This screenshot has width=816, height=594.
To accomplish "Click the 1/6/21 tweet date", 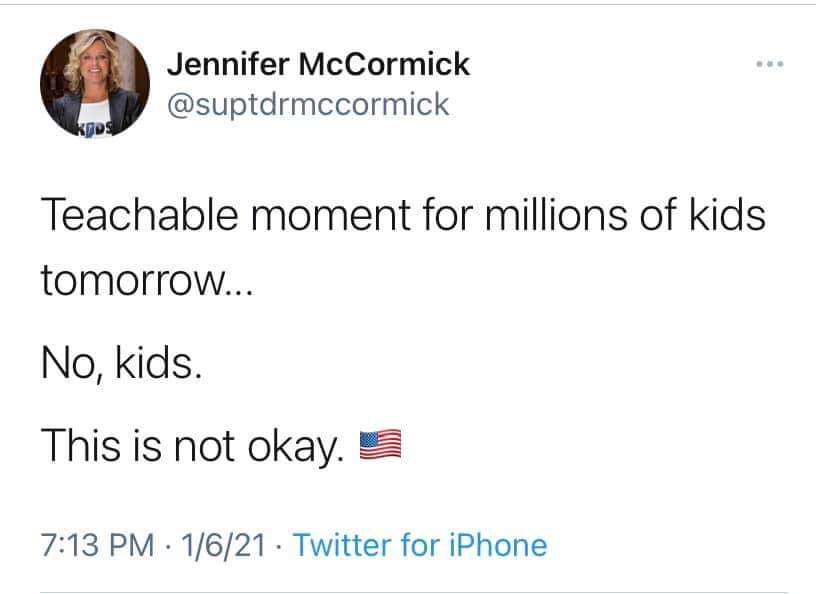I will [223, 545].
